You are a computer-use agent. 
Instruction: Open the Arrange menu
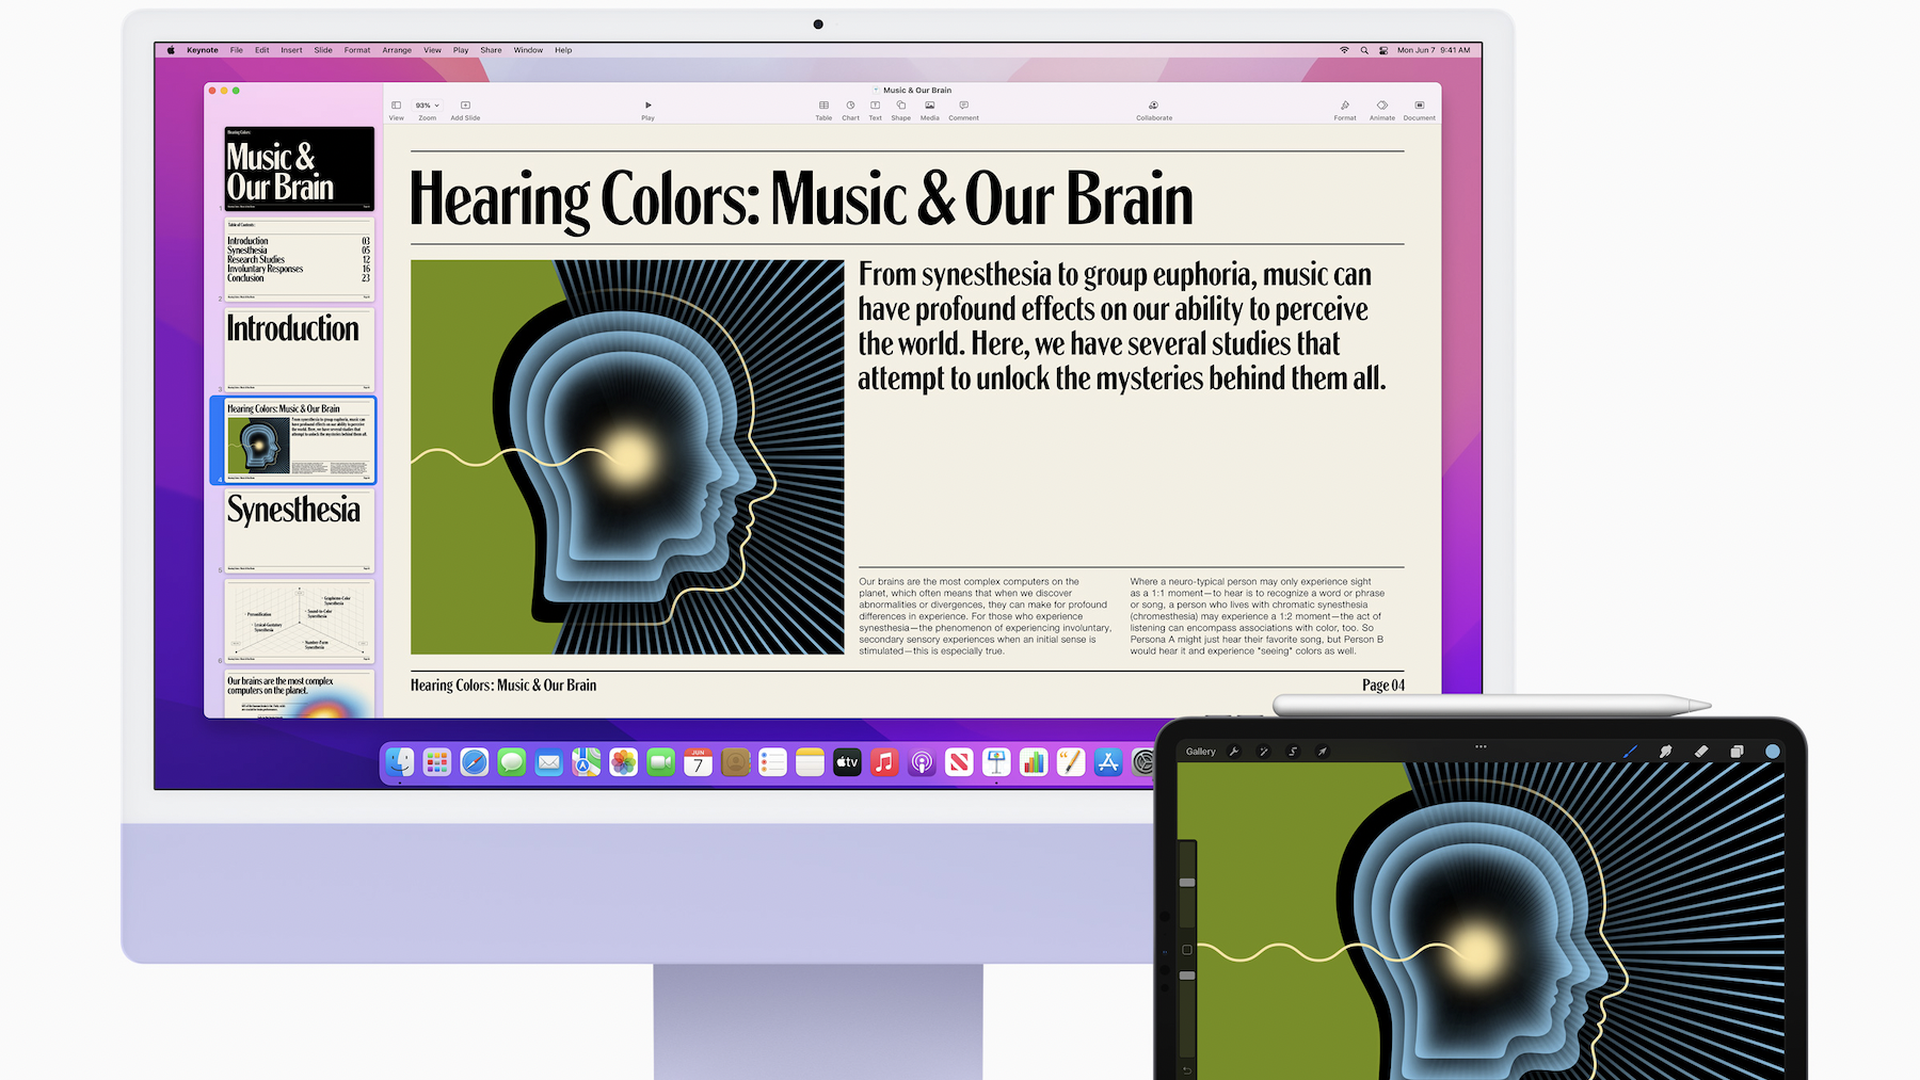coord(397,49)
